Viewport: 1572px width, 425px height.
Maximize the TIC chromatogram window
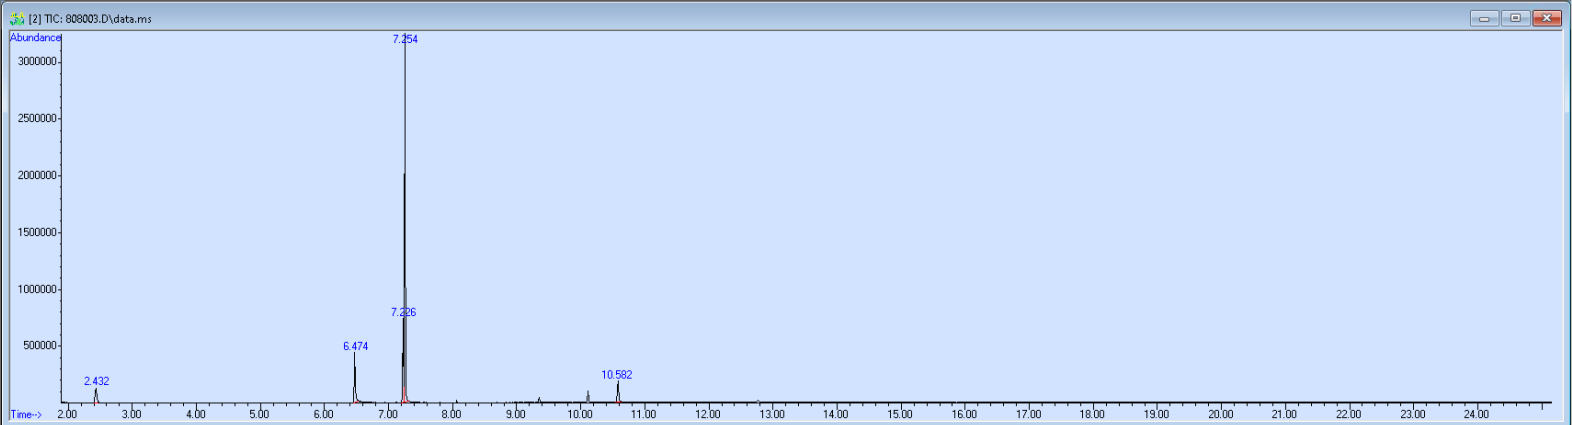[x=1516, y=18]
